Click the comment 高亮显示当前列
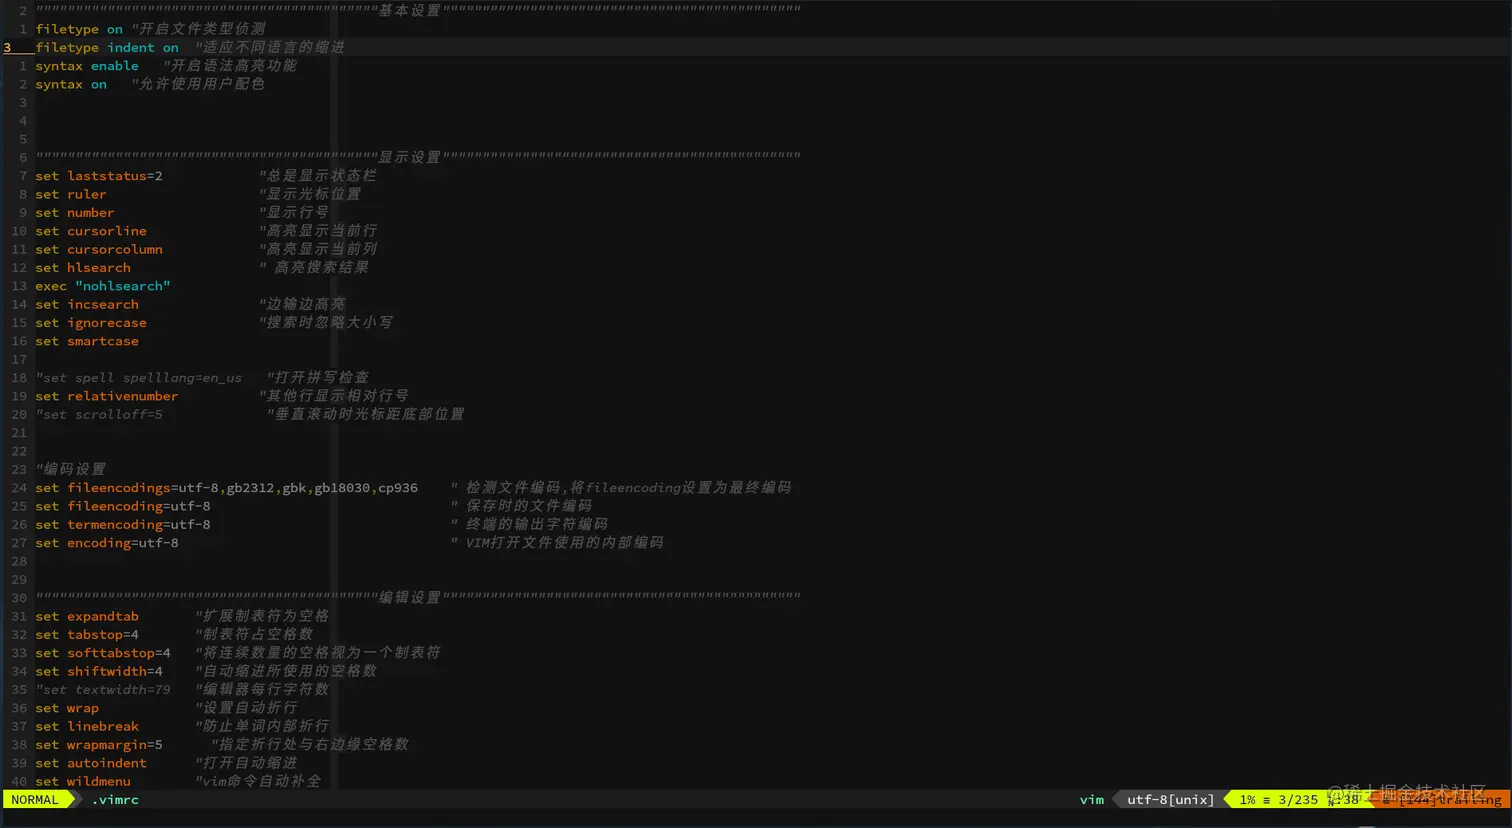Viewport: 1512px width, 828px height. pos(318,249)
